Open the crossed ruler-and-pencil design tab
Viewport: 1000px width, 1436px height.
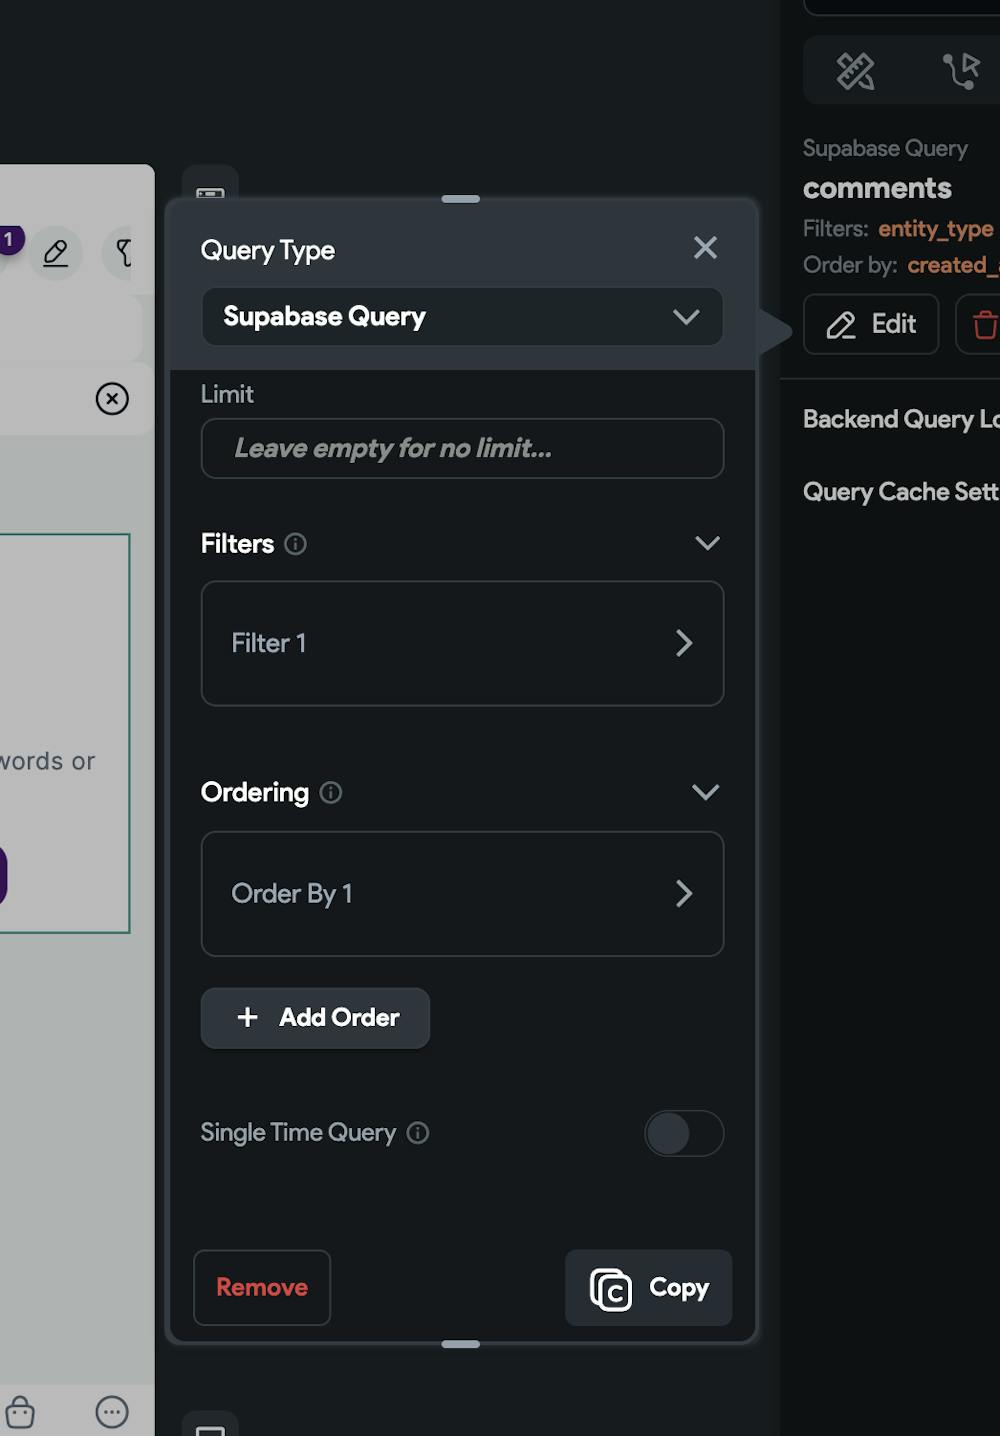[855, 71]
